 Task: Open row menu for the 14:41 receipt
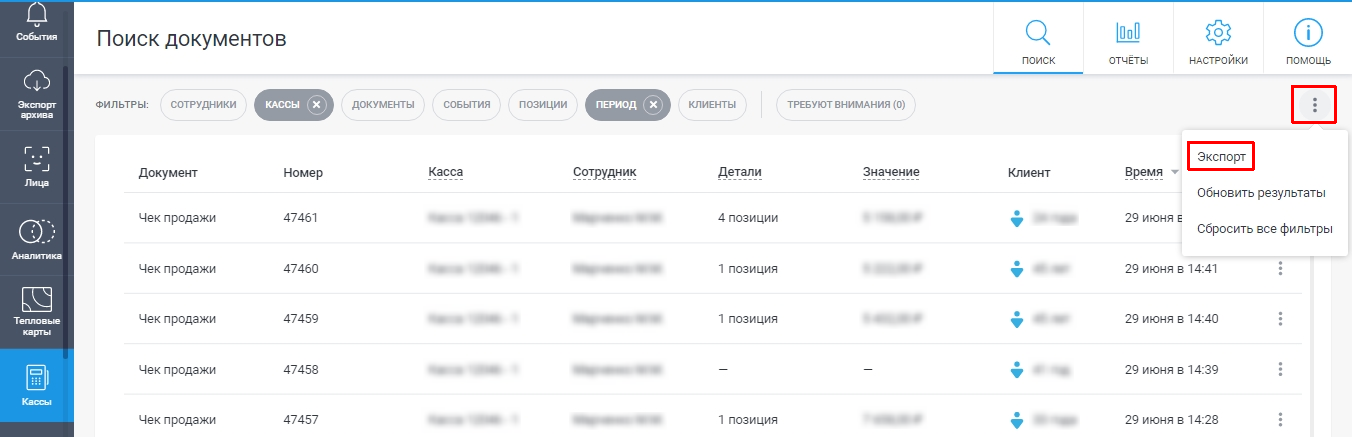tap(1280, 268)
